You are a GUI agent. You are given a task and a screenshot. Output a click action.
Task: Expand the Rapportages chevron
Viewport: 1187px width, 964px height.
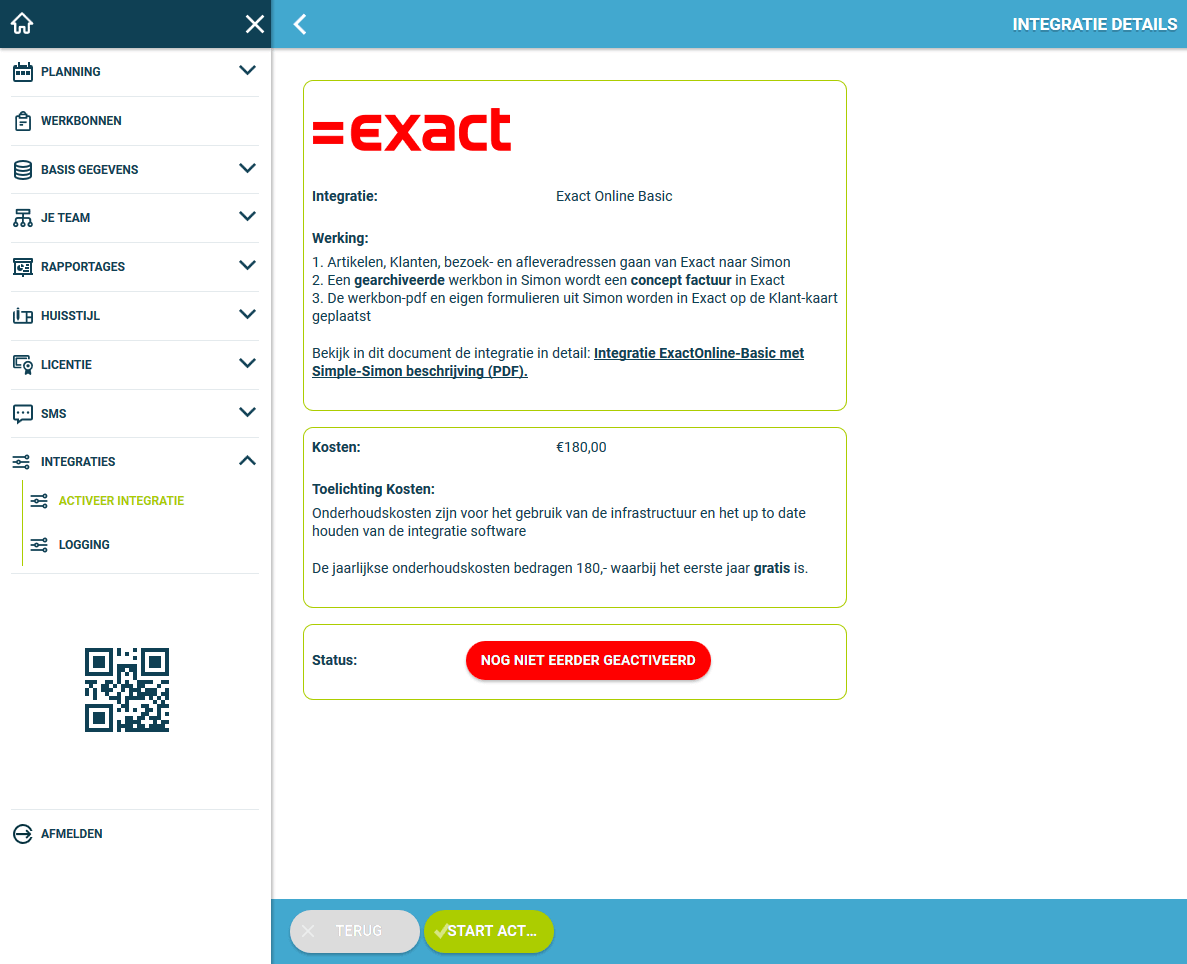coord(247,265)
